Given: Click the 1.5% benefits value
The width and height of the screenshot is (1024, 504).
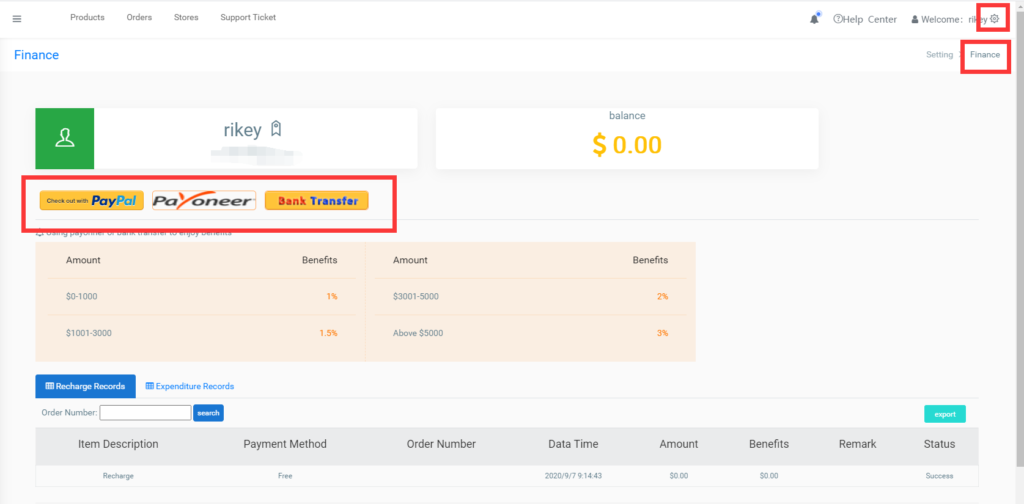Looking at the screenshot, I should point(328,333).
